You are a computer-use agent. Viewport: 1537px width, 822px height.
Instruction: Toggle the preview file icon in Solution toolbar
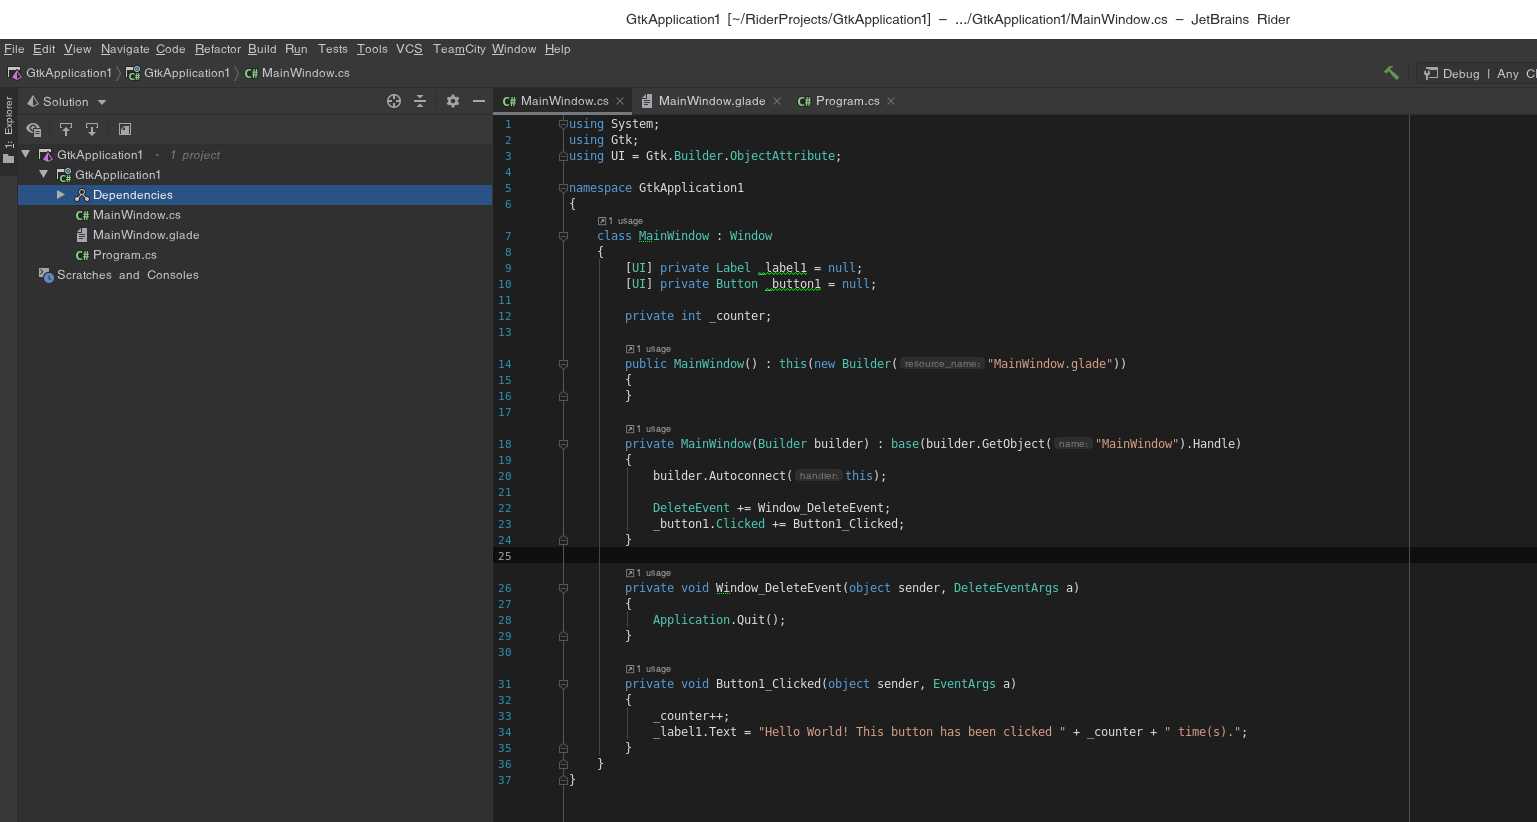[125, 129]
